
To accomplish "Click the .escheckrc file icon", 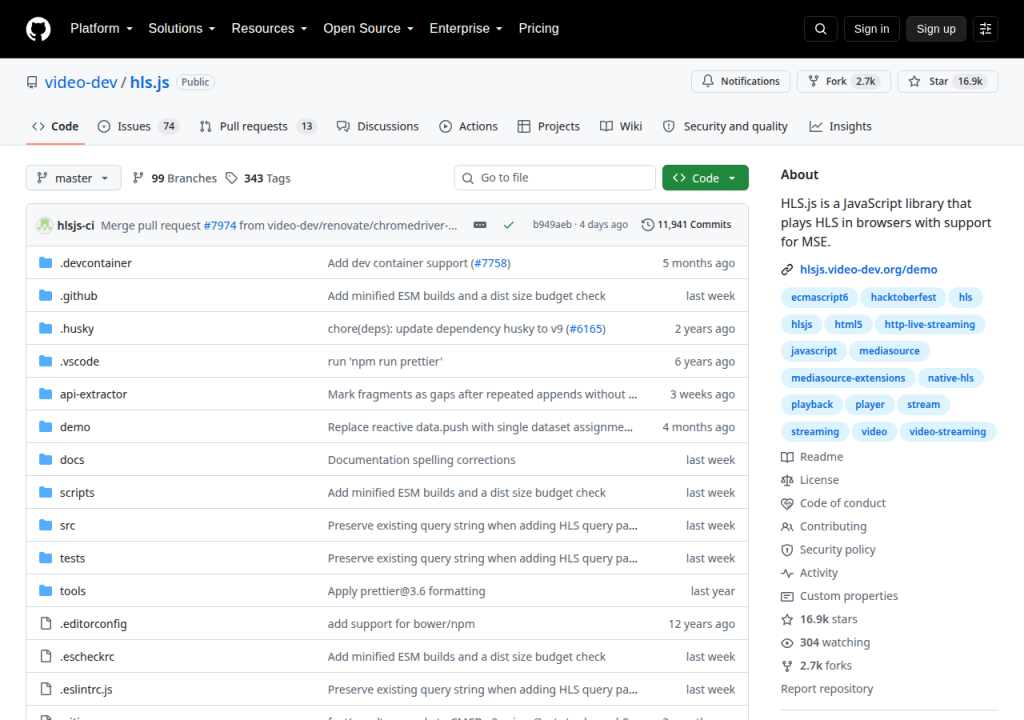I will point(46,656).
